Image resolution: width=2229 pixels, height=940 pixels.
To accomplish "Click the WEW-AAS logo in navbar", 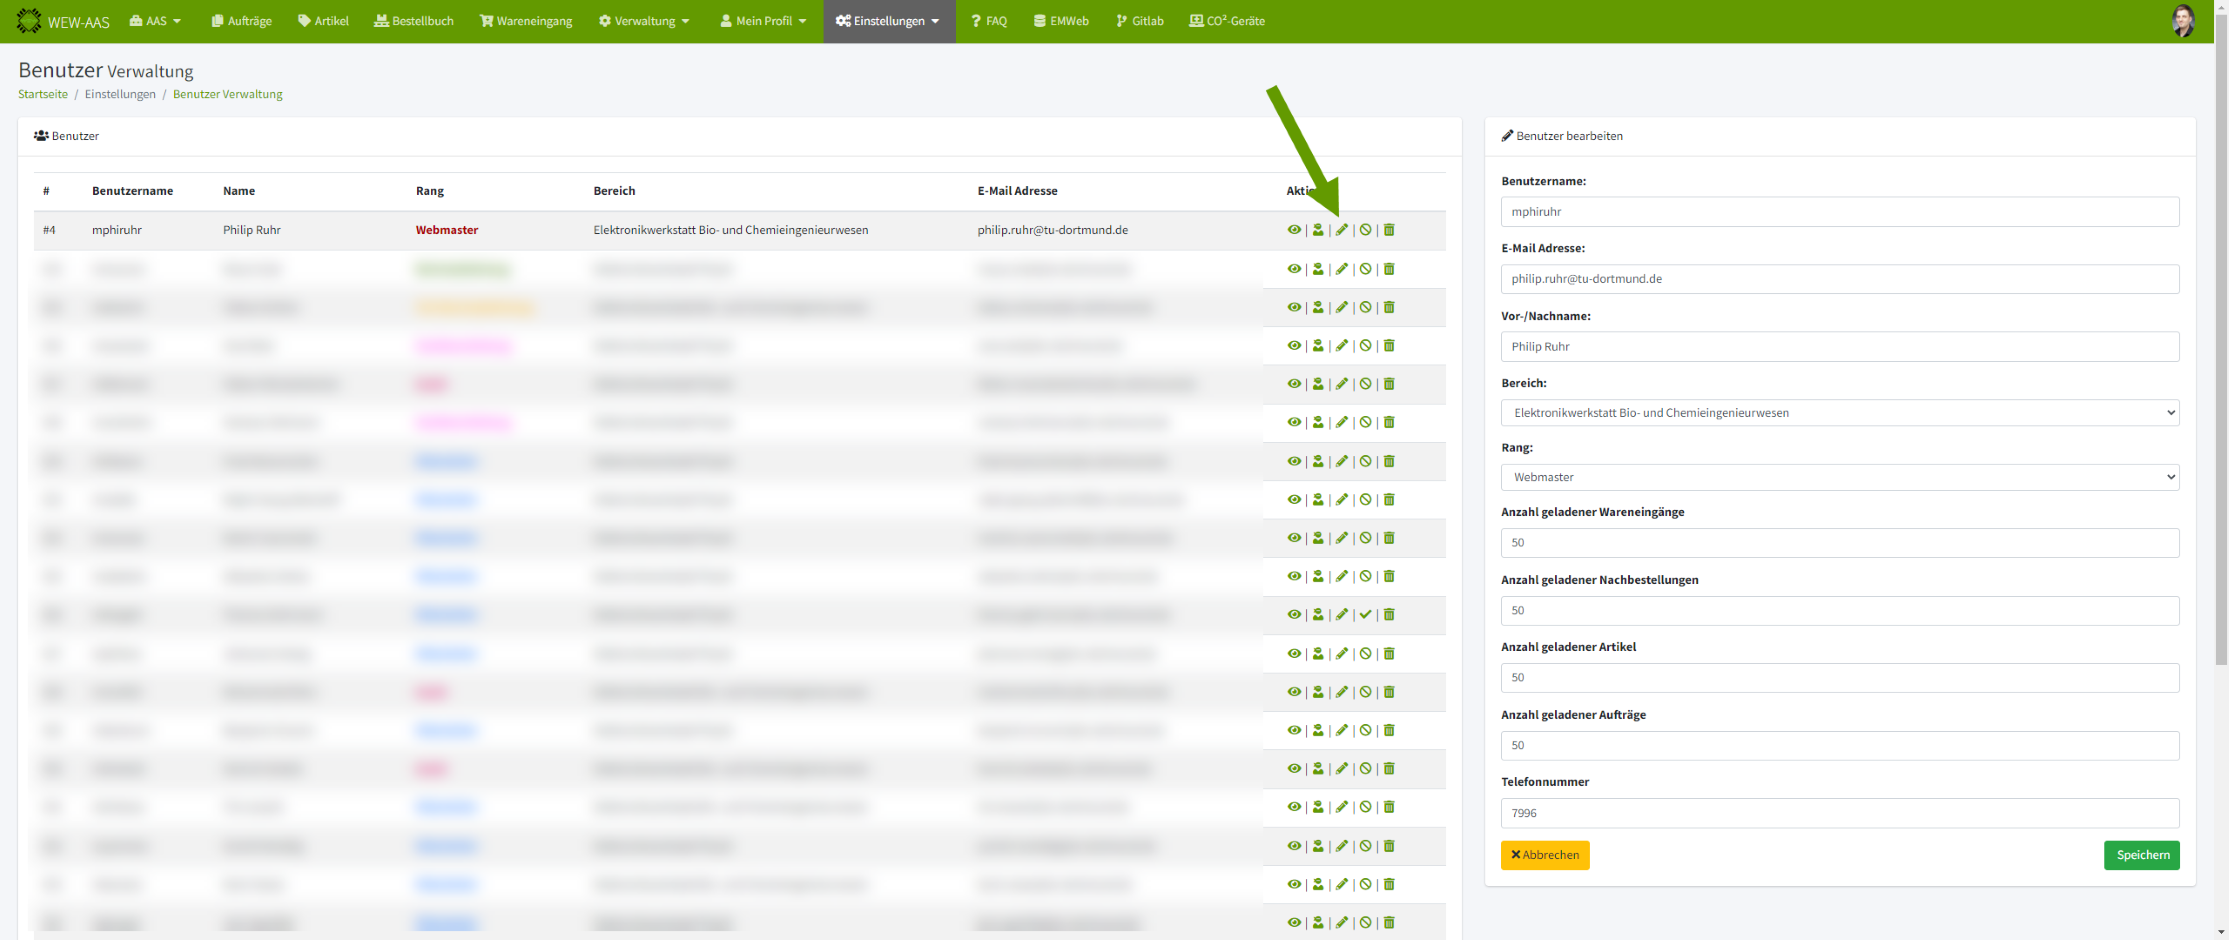I will (63, 21).
